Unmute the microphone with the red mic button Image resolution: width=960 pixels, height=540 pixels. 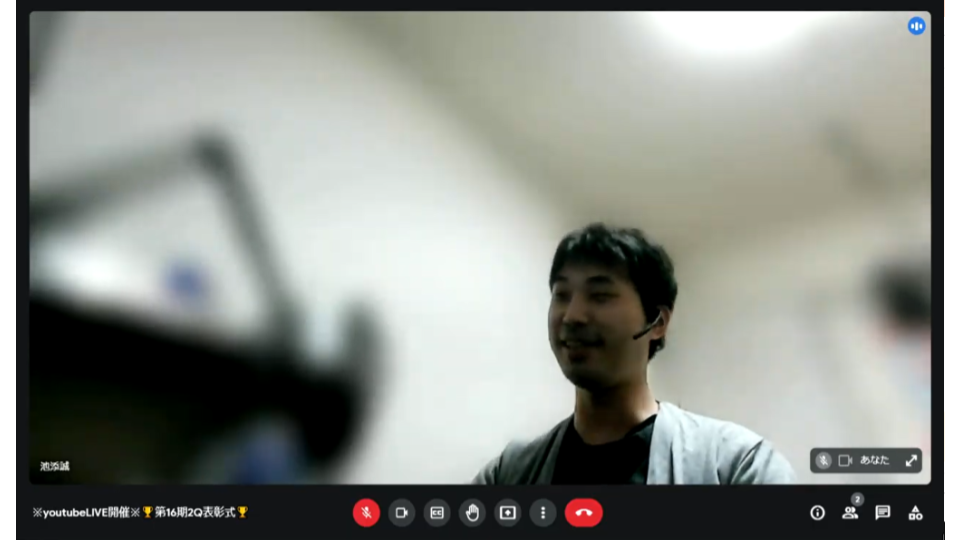pyautogui.click(x=366, y=512)
